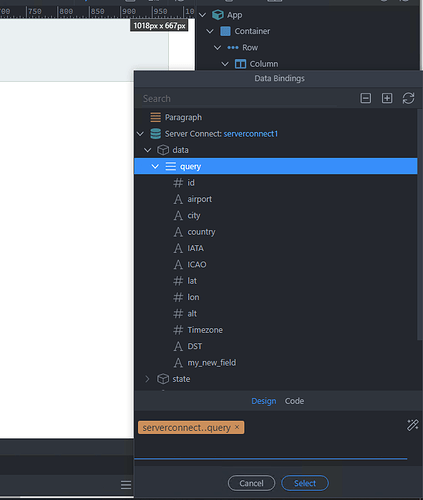Collapse the query node

pyautogui.click(x=155, y=166)
